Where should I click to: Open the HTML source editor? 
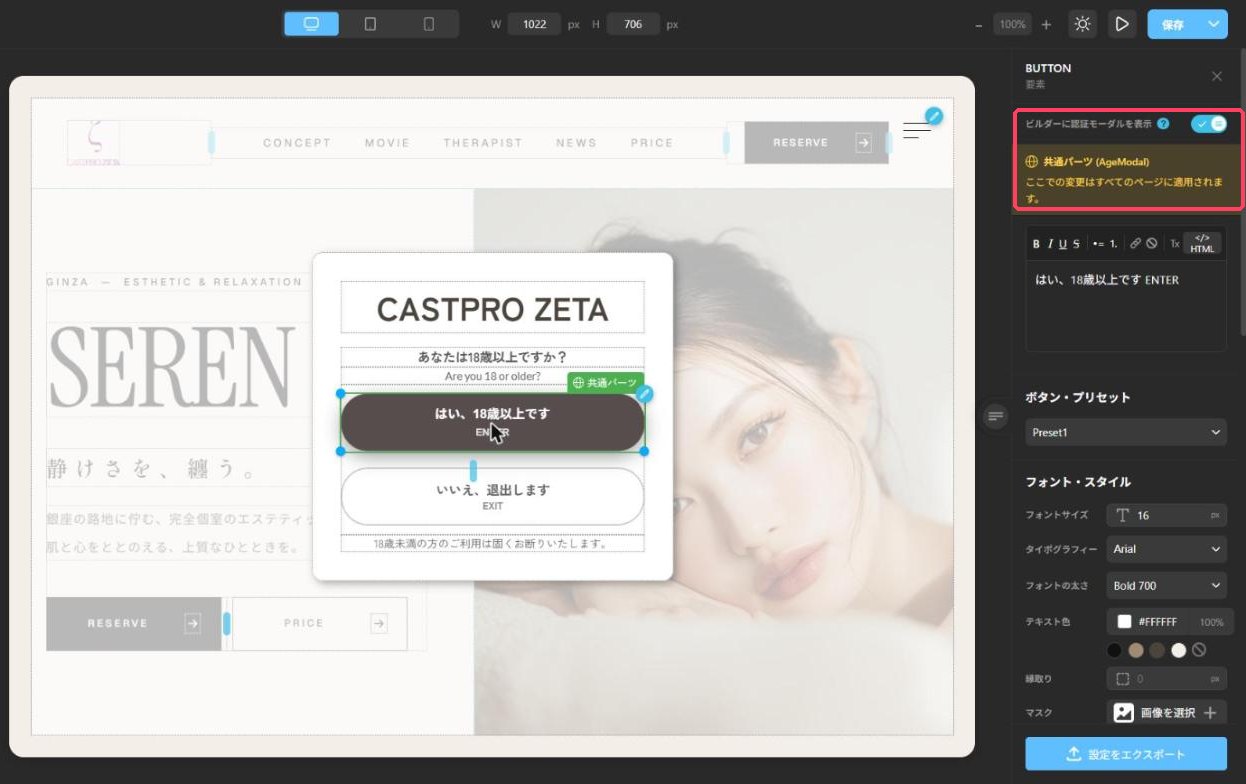(1202, 243)
